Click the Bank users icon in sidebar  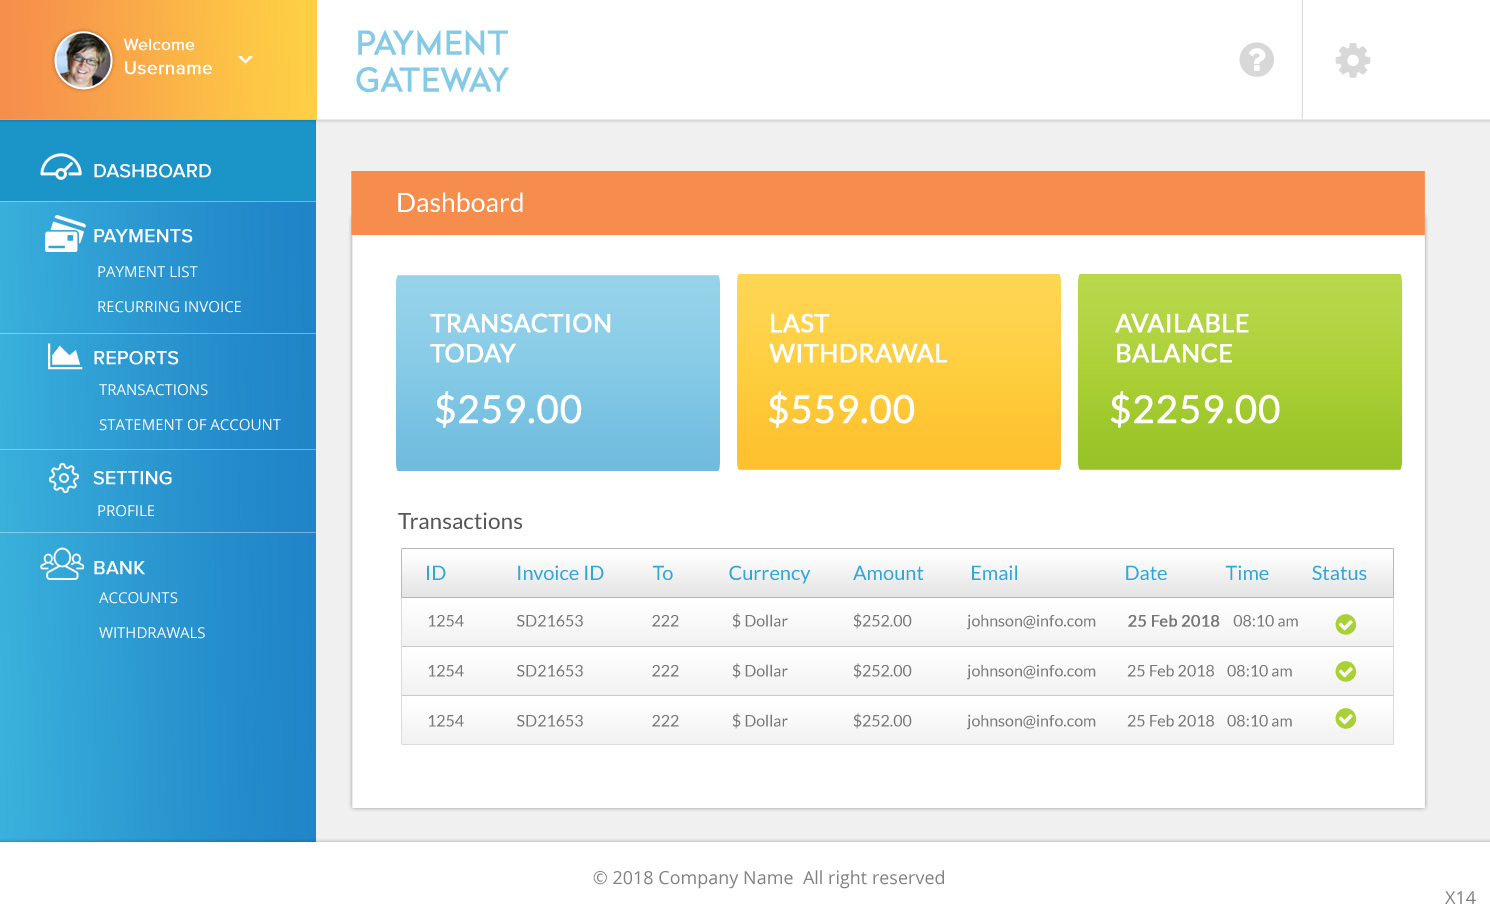point(62,564)
